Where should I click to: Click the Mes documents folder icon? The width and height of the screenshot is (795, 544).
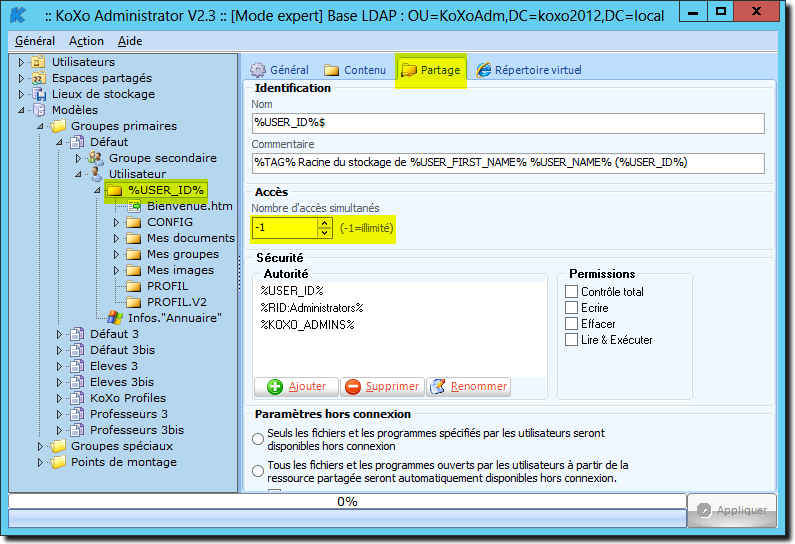tap(133, 238)
